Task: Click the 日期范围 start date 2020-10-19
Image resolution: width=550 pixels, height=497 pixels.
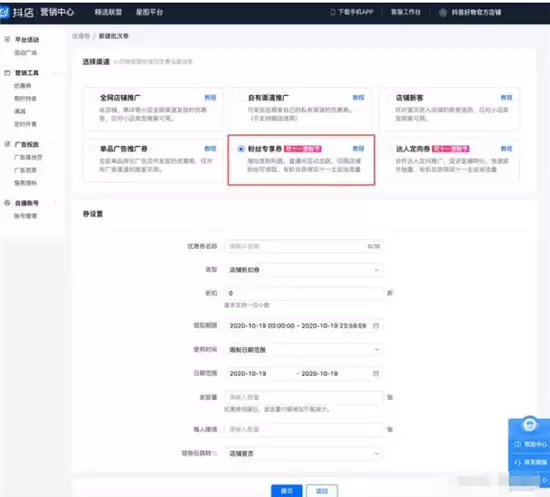Action: (248, 374)
